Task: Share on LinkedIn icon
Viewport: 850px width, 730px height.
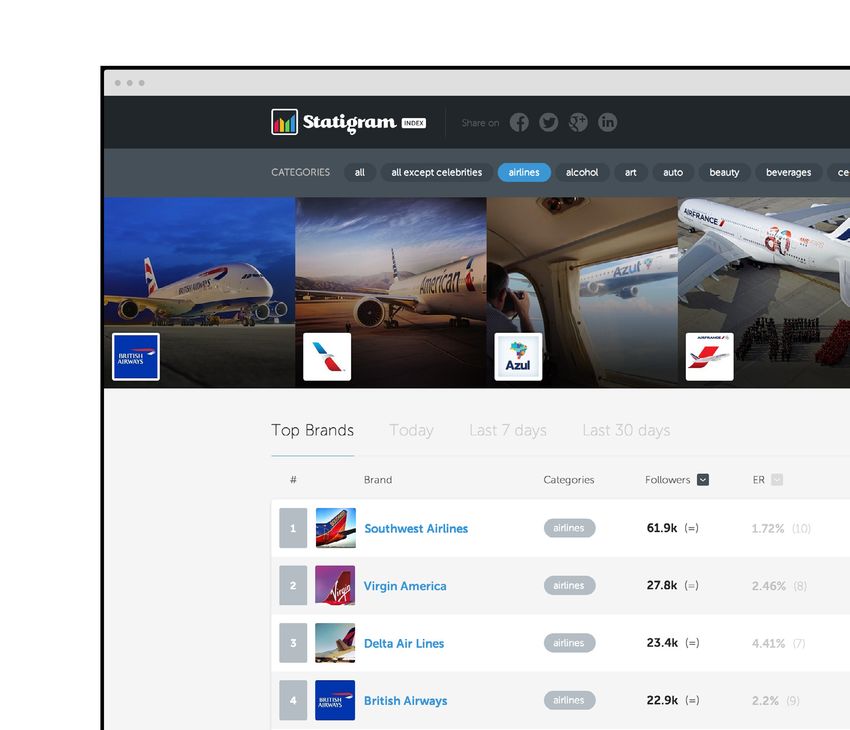Action: (608, 122)
